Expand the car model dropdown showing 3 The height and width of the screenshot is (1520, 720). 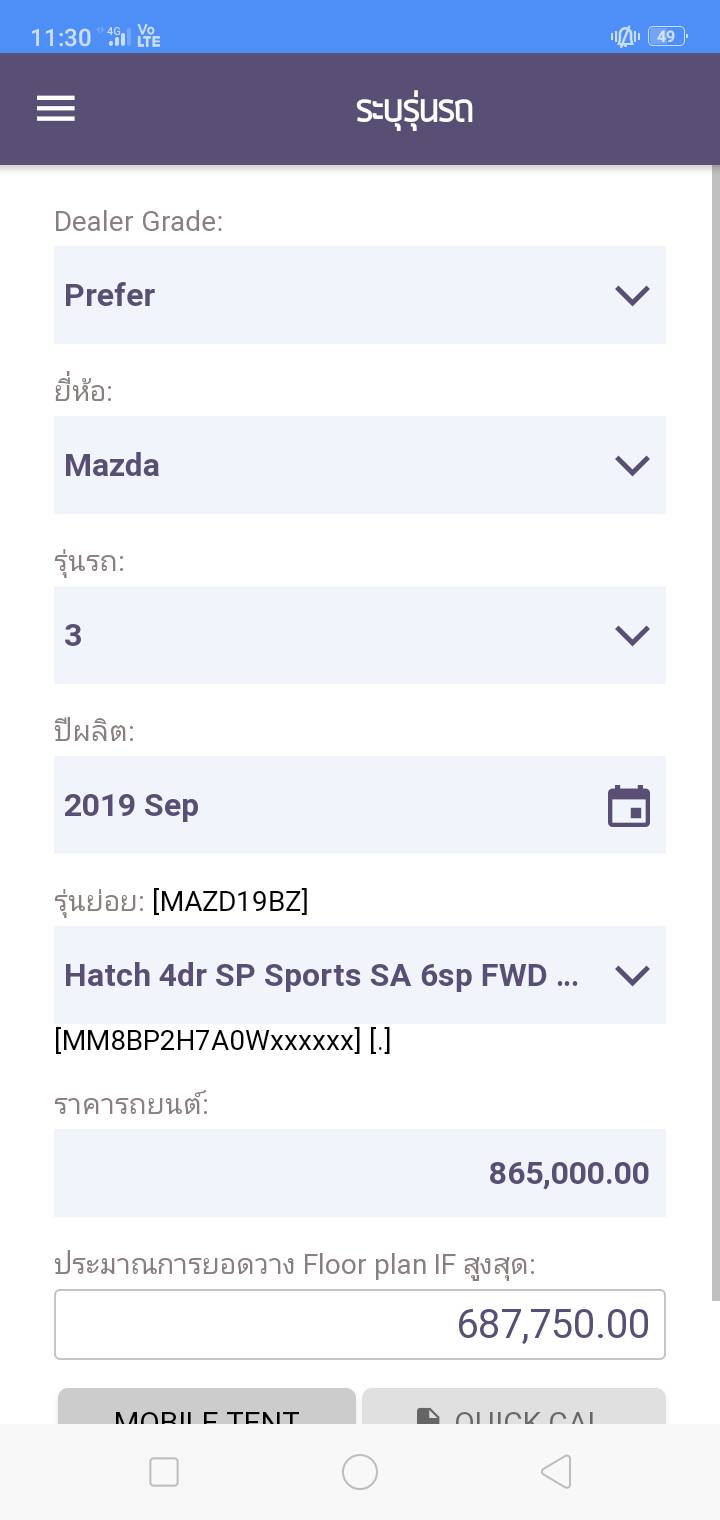(x=359, y=635)
